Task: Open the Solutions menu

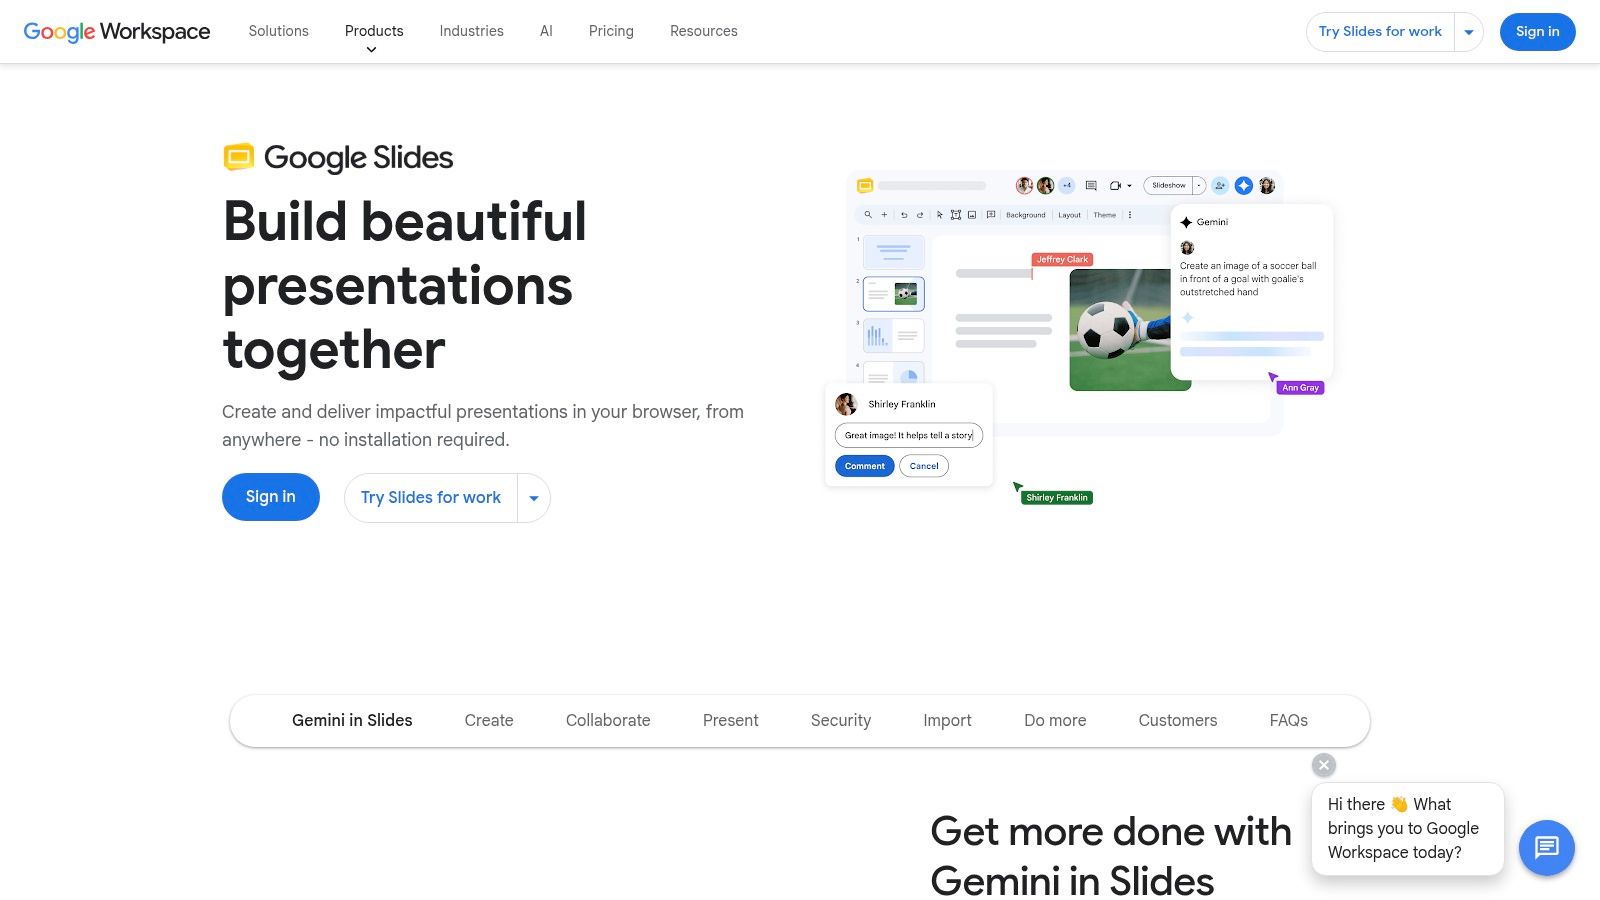Action: tap(279, 31)
